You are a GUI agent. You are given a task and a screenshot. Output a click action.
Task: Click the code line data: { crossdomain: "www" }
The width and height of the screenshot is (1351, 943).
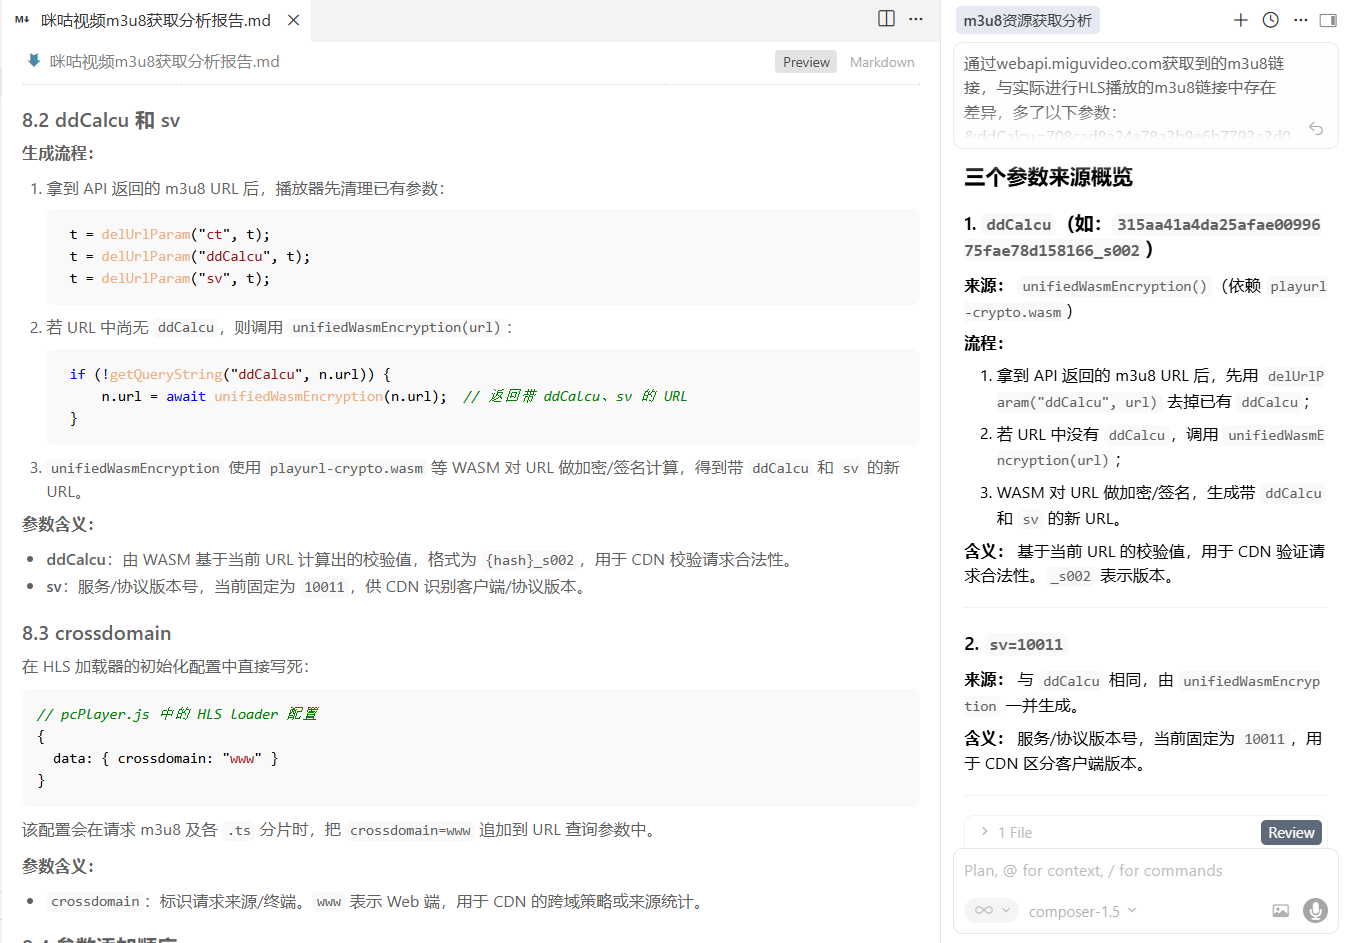coord(166,758)
